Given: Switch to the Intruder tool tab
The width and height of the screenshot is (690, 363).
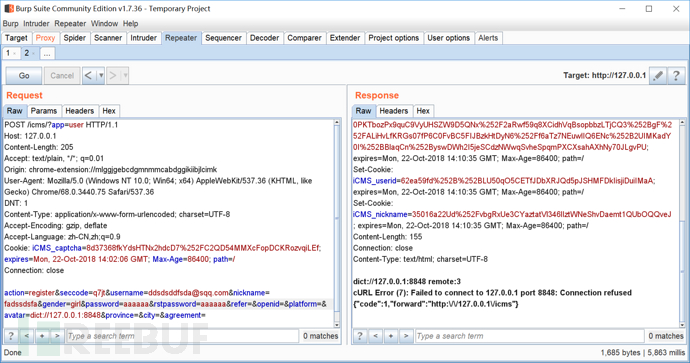Looking at the screenshot, I should 143,38.
